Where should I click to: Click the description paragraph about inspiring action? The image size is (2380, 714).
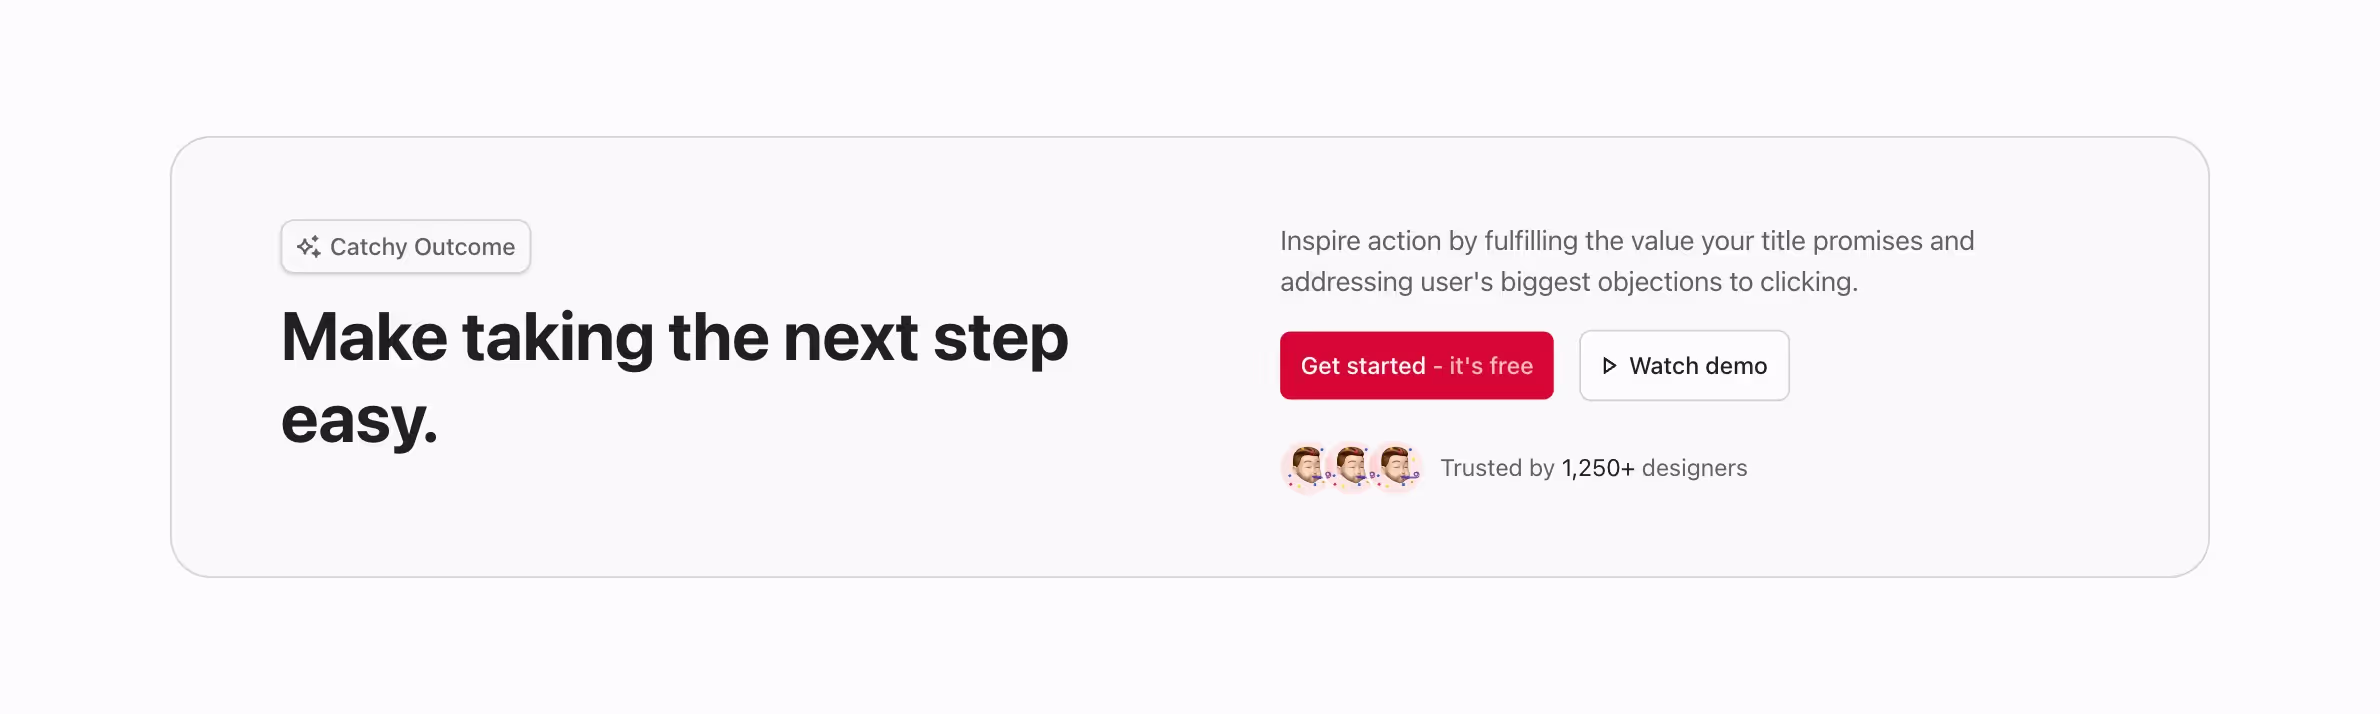[x=1625, y=260]
